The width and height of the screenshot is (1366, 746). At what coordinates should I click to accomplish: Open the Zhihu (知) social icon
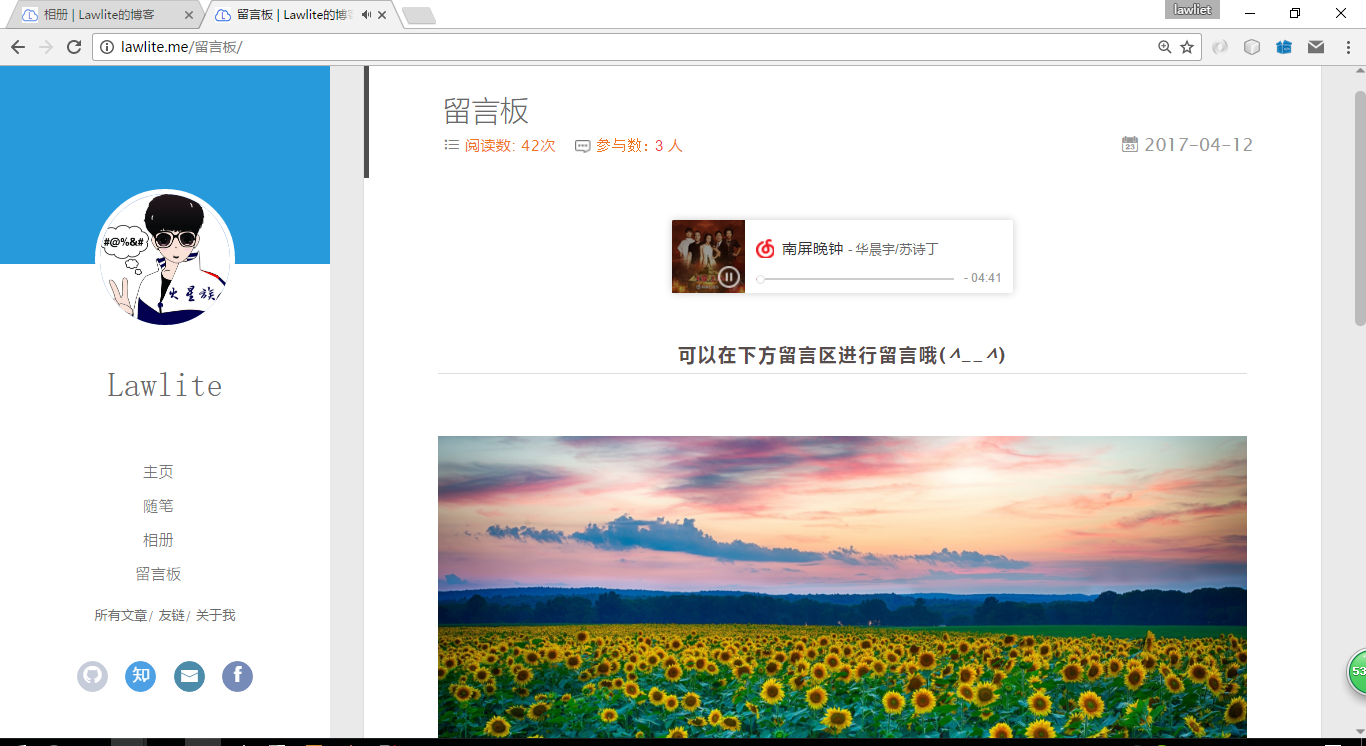coord(141,677)
